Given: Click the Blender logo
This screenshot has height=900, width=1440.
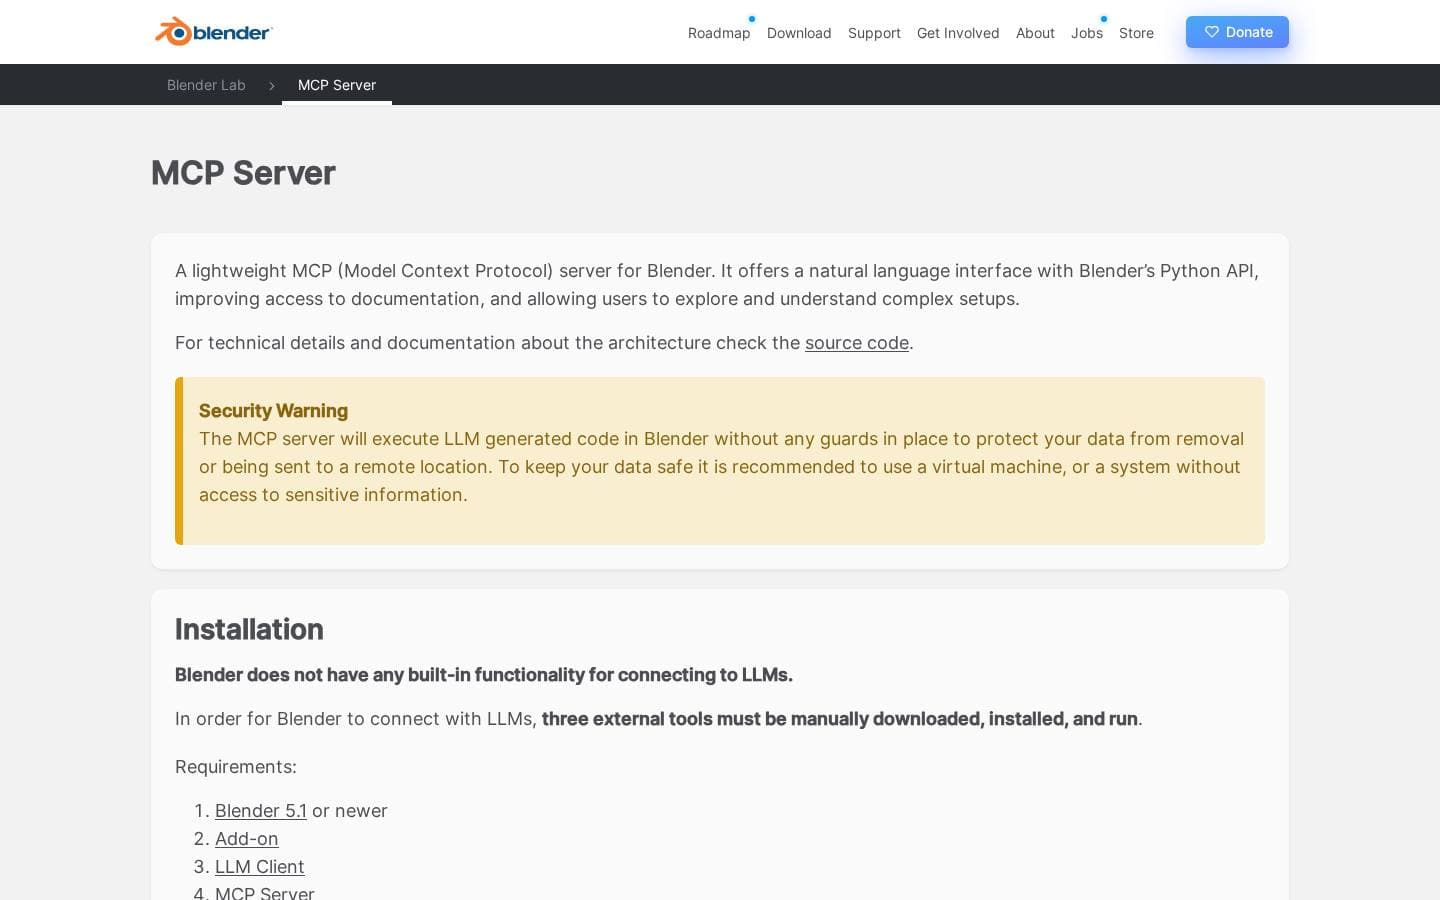Looking at the screenshot, I should click(213, 32).
